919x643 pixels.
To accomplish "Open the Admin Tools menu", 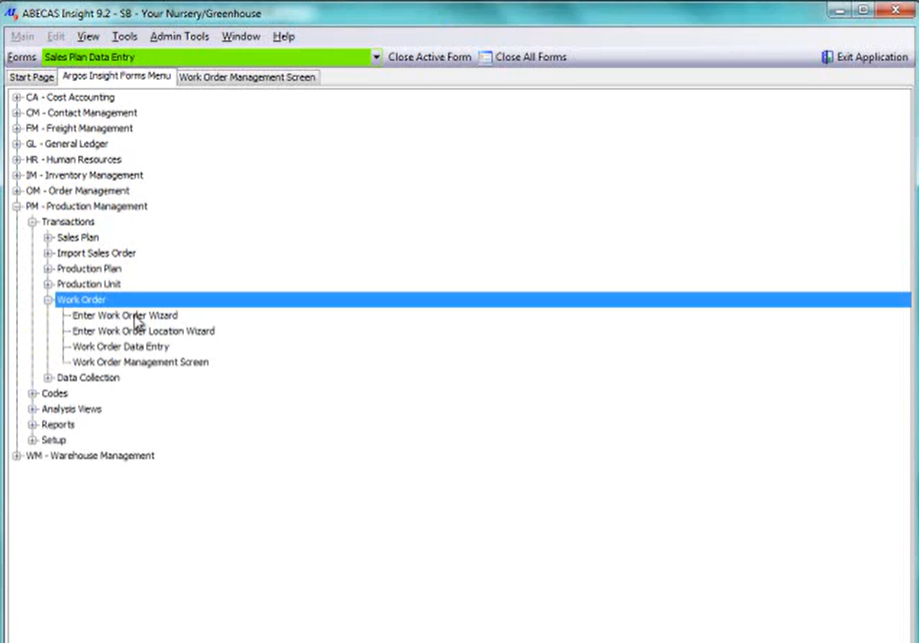I will click(x=179, y=36).
